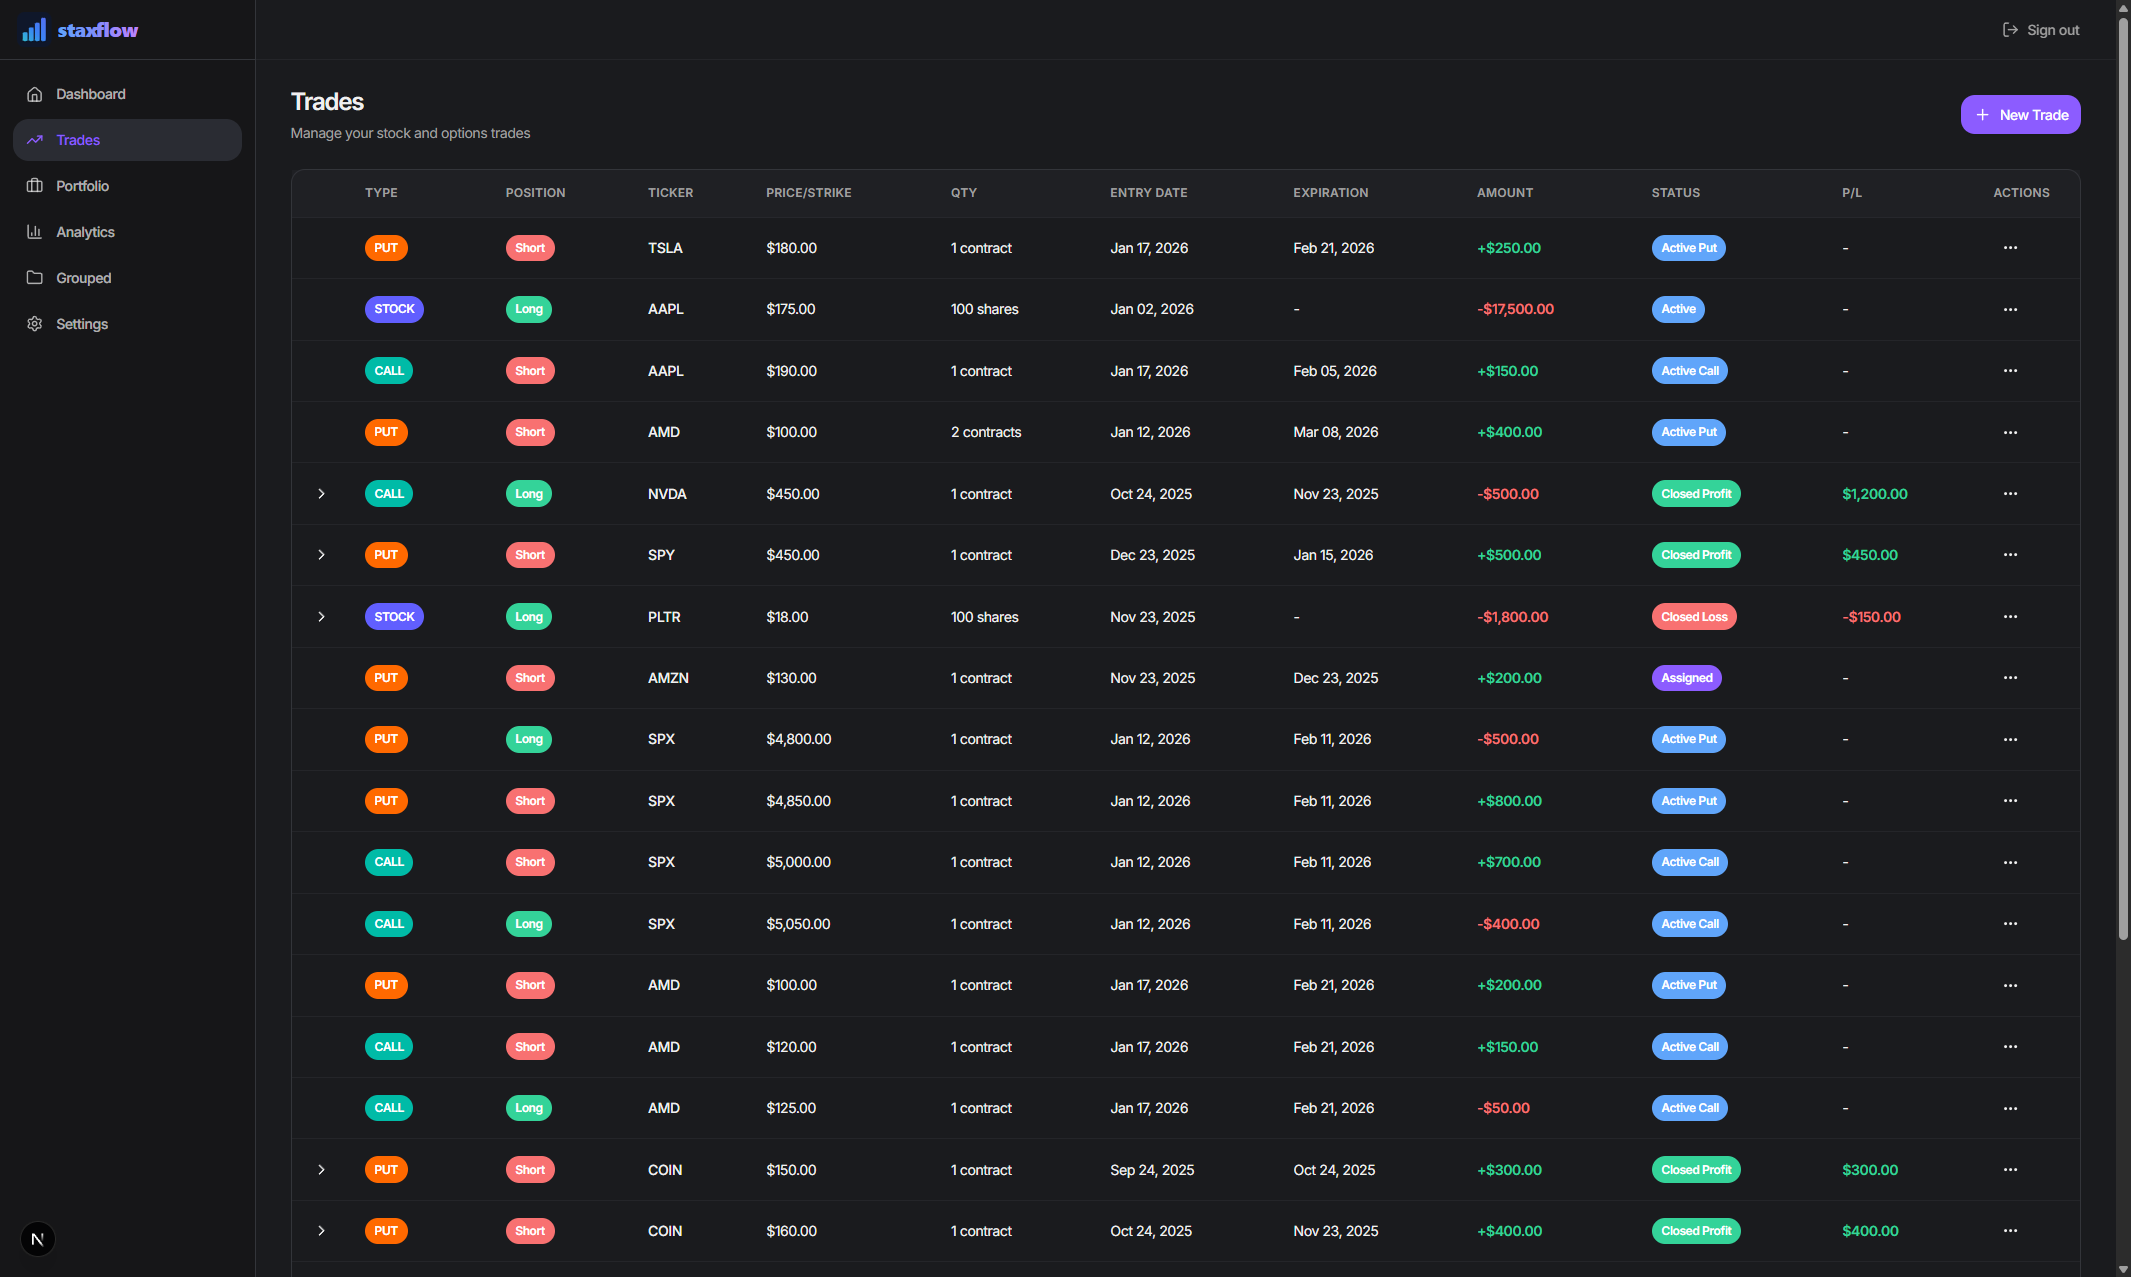
Task: Select Analytics in the sidebar
Action: (x=85, y=232)
